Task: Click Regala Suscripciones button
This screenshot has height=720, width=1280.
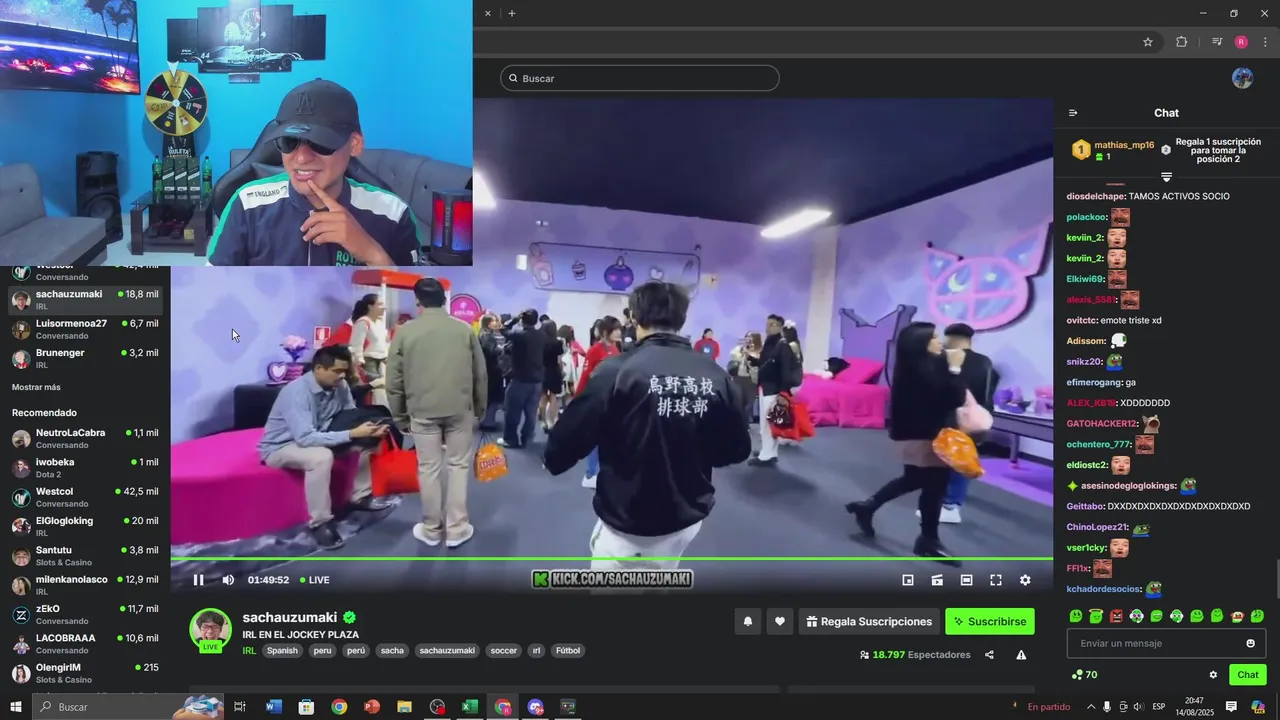Action: [869, 621]
